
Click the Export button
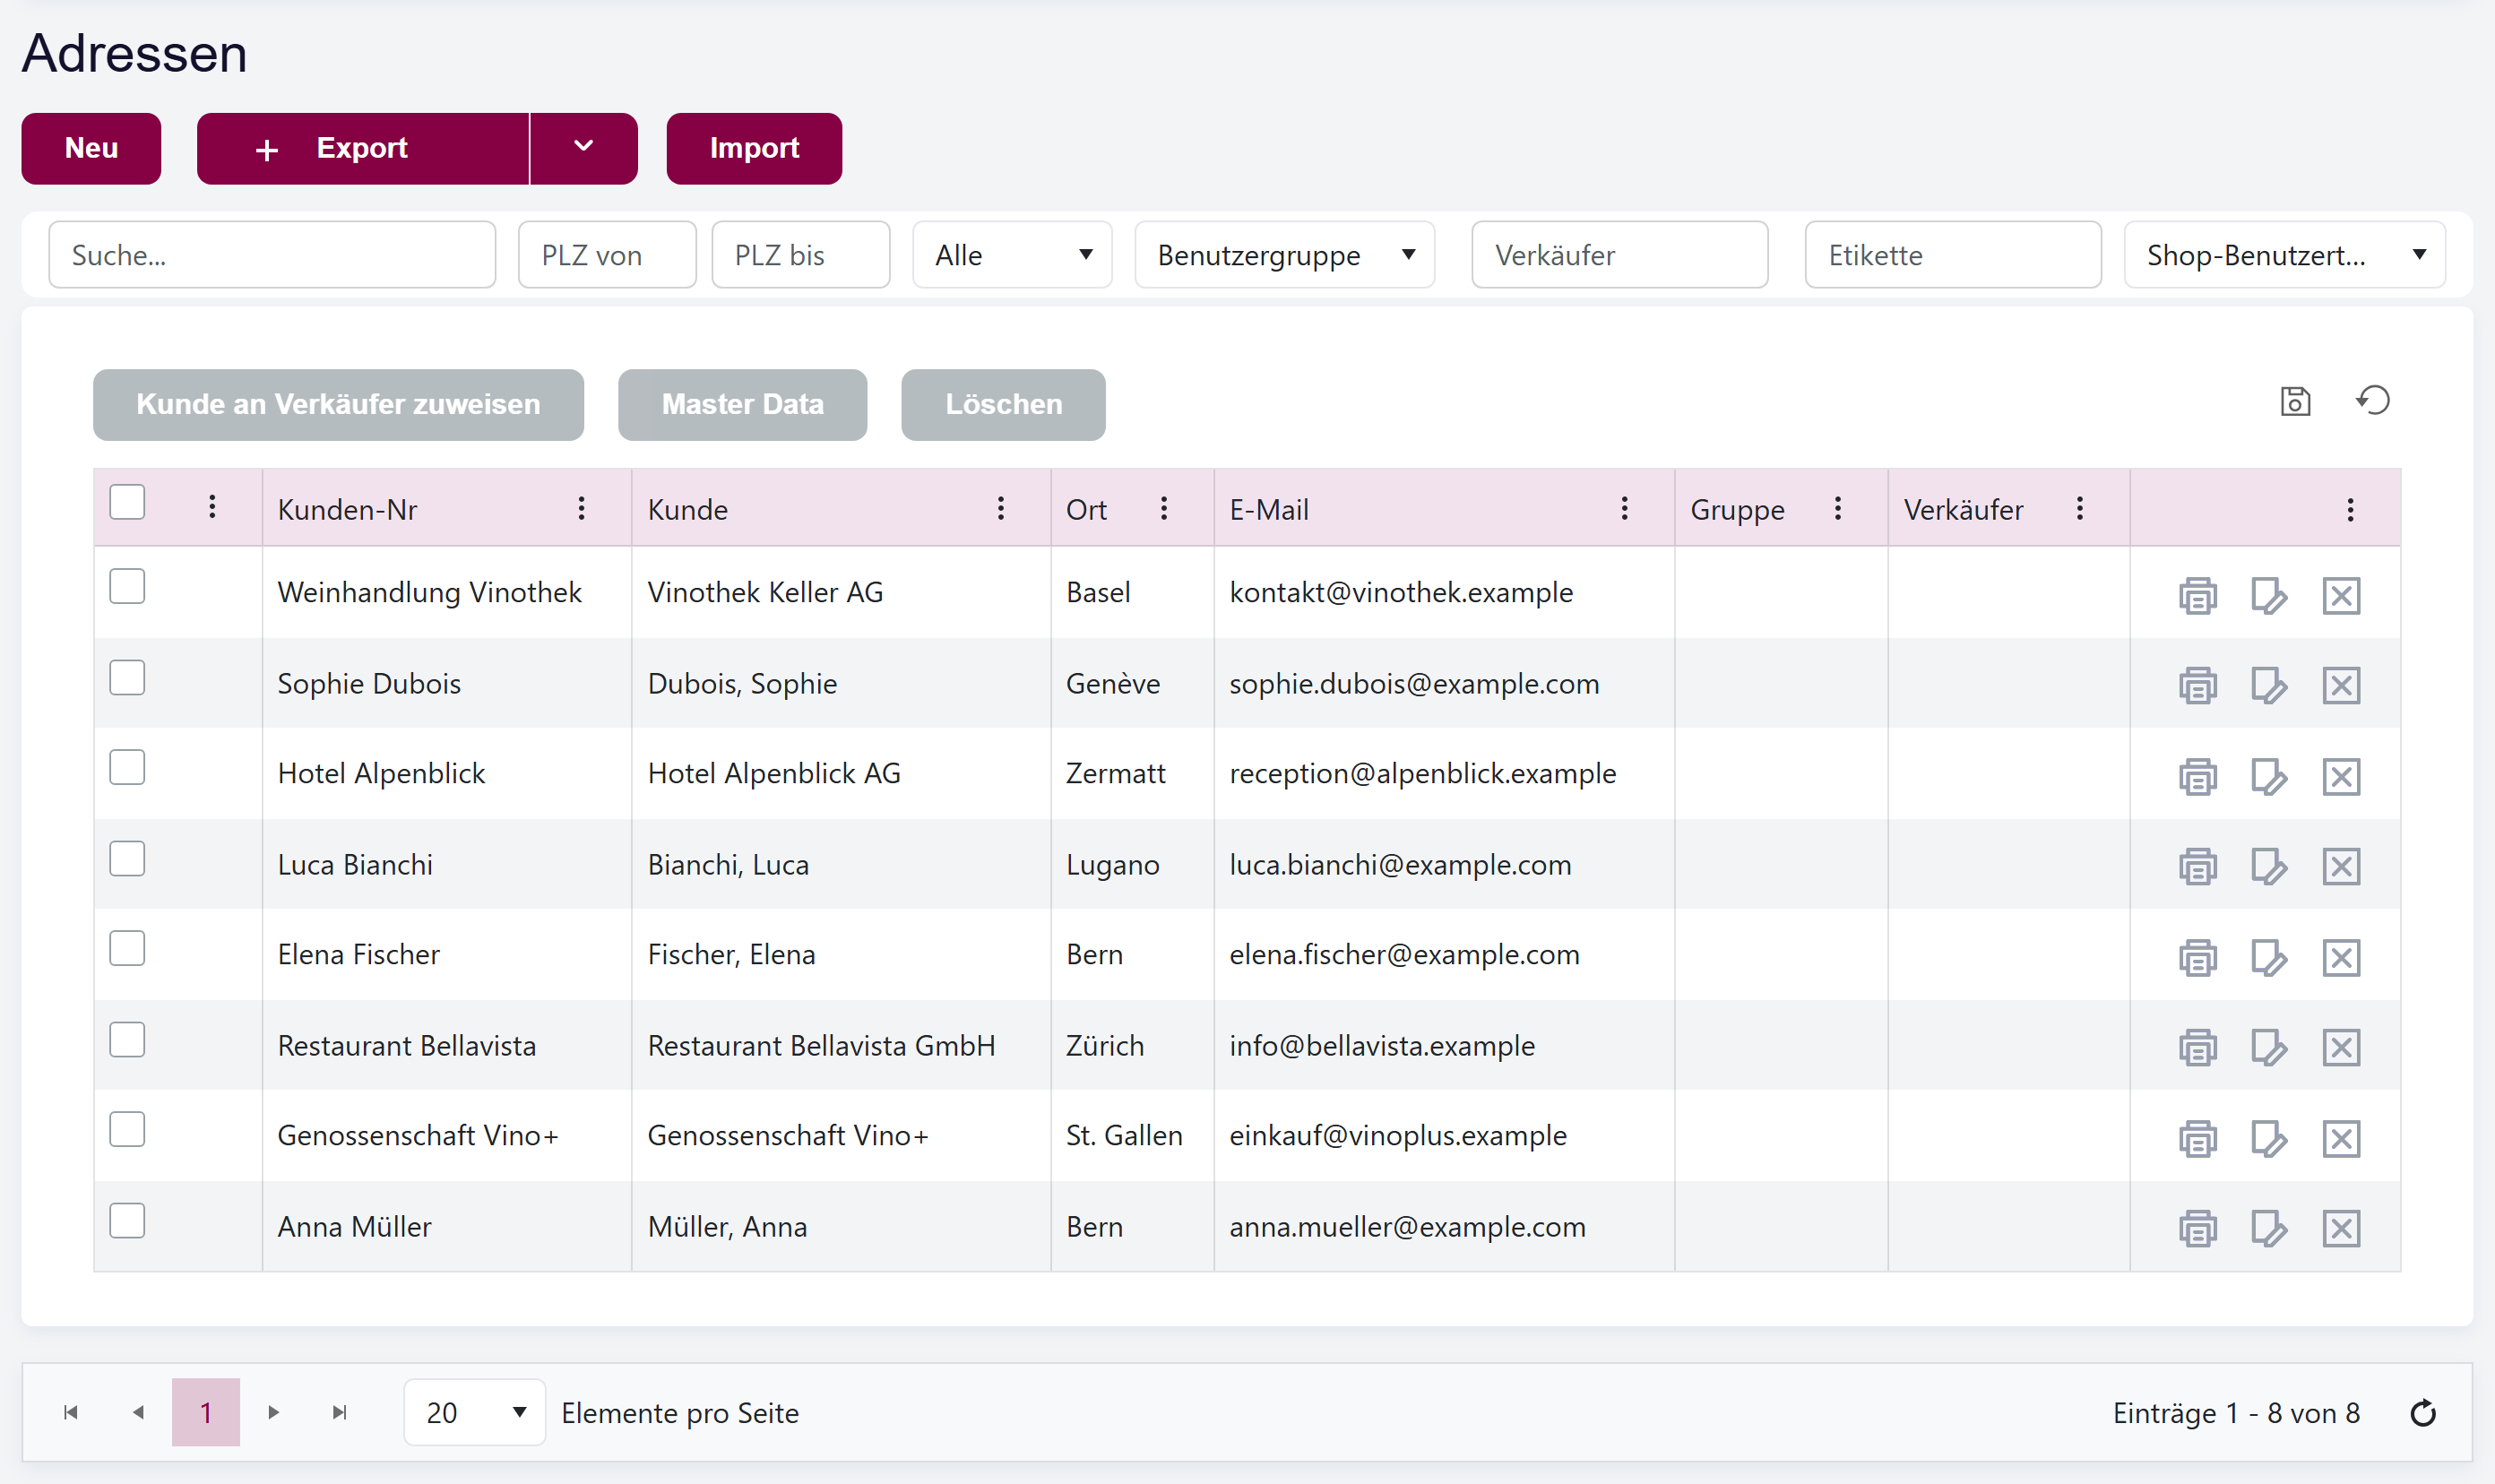(x=362, y=148)
